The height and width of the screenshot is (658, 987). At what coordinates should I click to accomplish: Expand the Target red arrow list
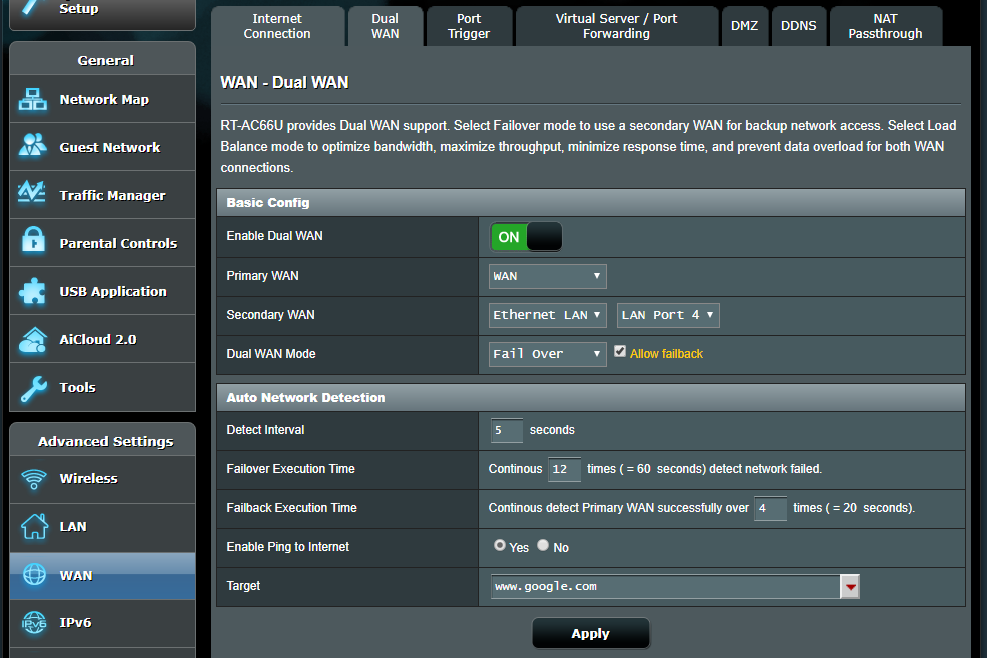(850, 587)
